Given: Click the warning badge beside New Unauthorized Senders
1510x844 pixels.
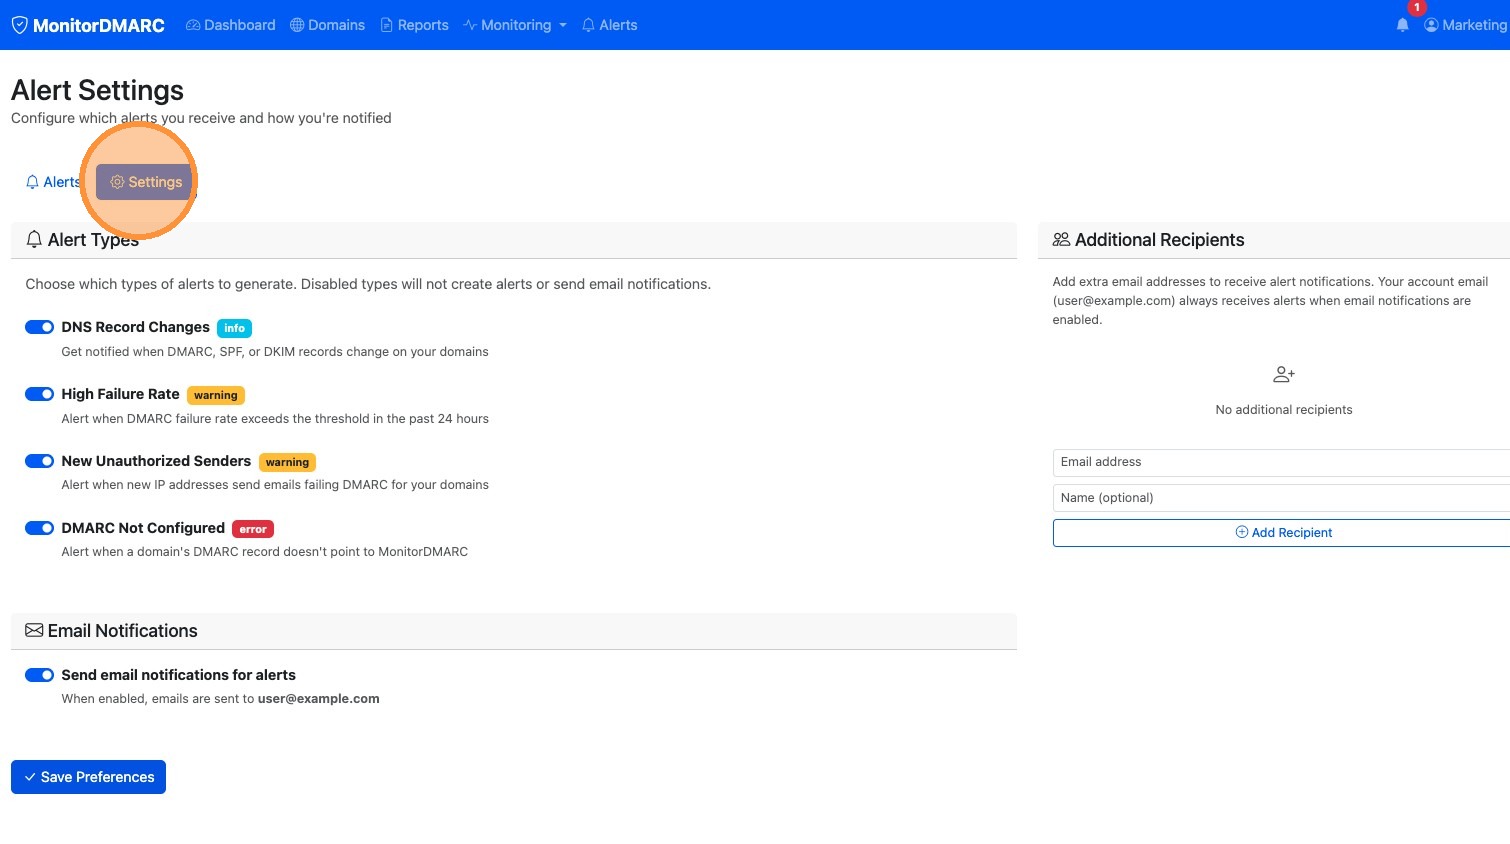Looking at the screenshot, I should pyautogui.click(x=287, y=462).
